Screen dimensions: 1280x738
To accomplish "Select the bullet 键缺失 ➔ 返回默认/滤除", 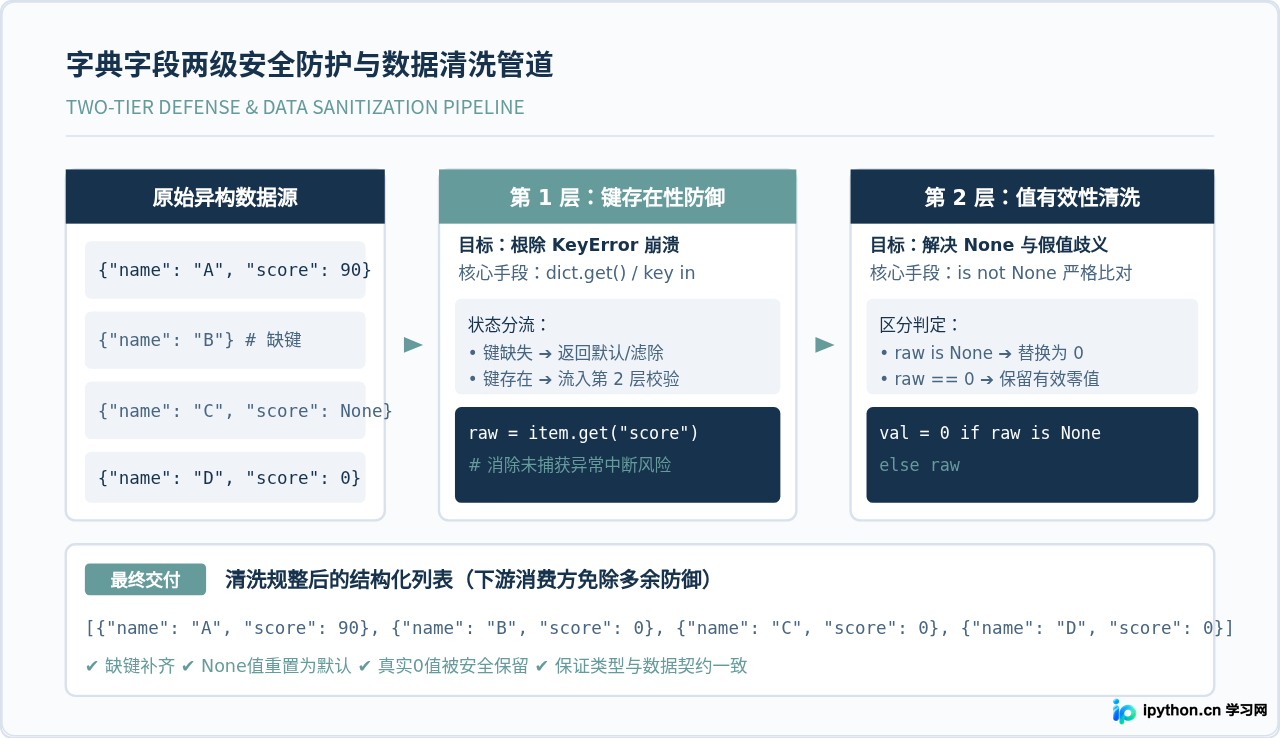I will click(x=566, y=353).
